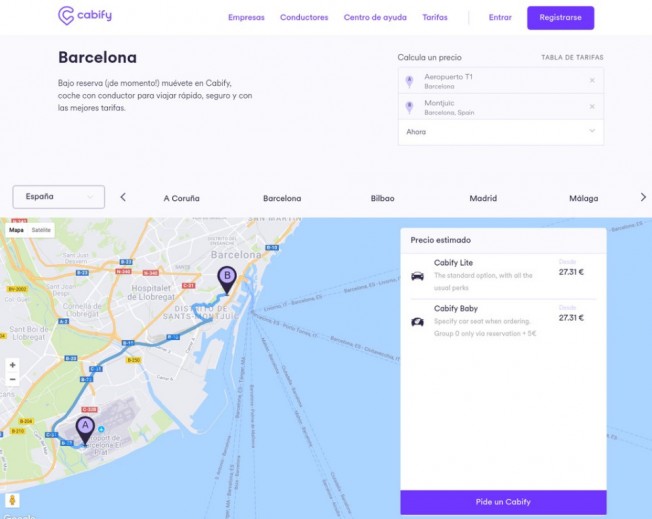Select the A Coruña city tab
This screenshot has height=519, width=652.
pos(181,198)
